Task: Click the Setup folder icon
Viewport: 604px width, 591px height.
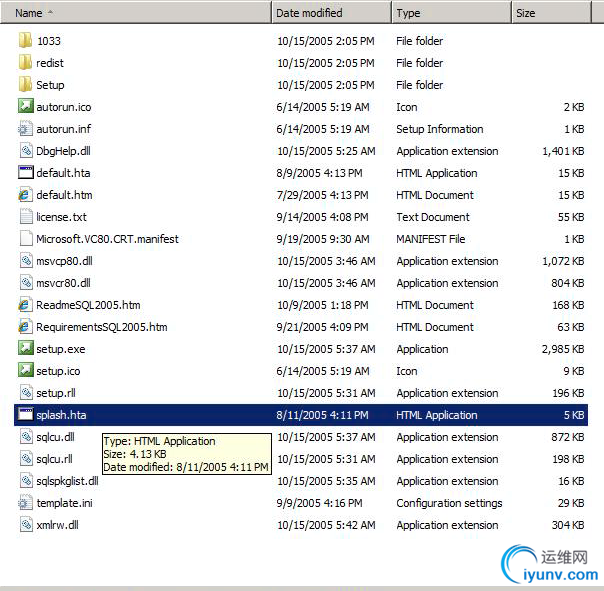Action: pyautogui.click(x=25, y=84)
